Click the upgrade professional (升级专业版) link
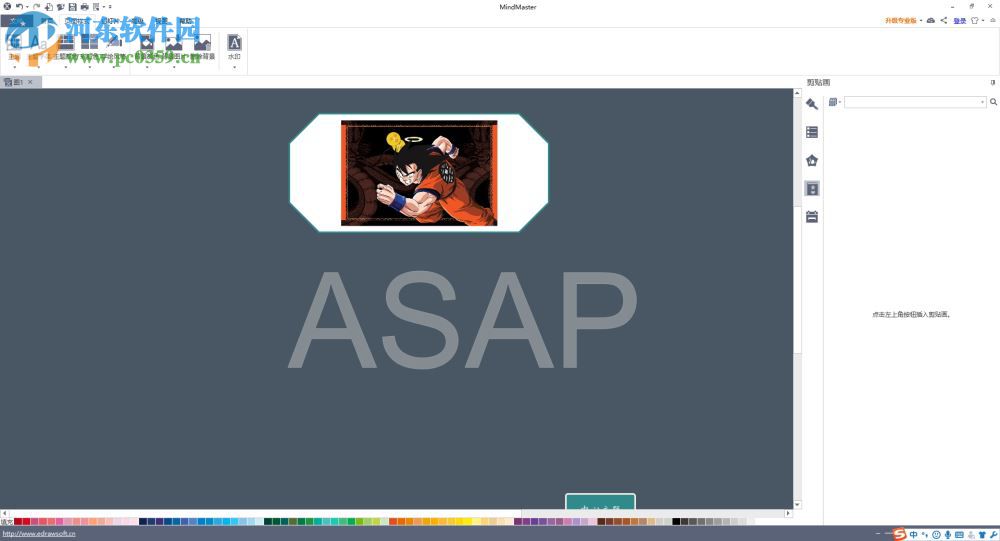The width and height of the screenshot is (1000, 541). point(901,20)
